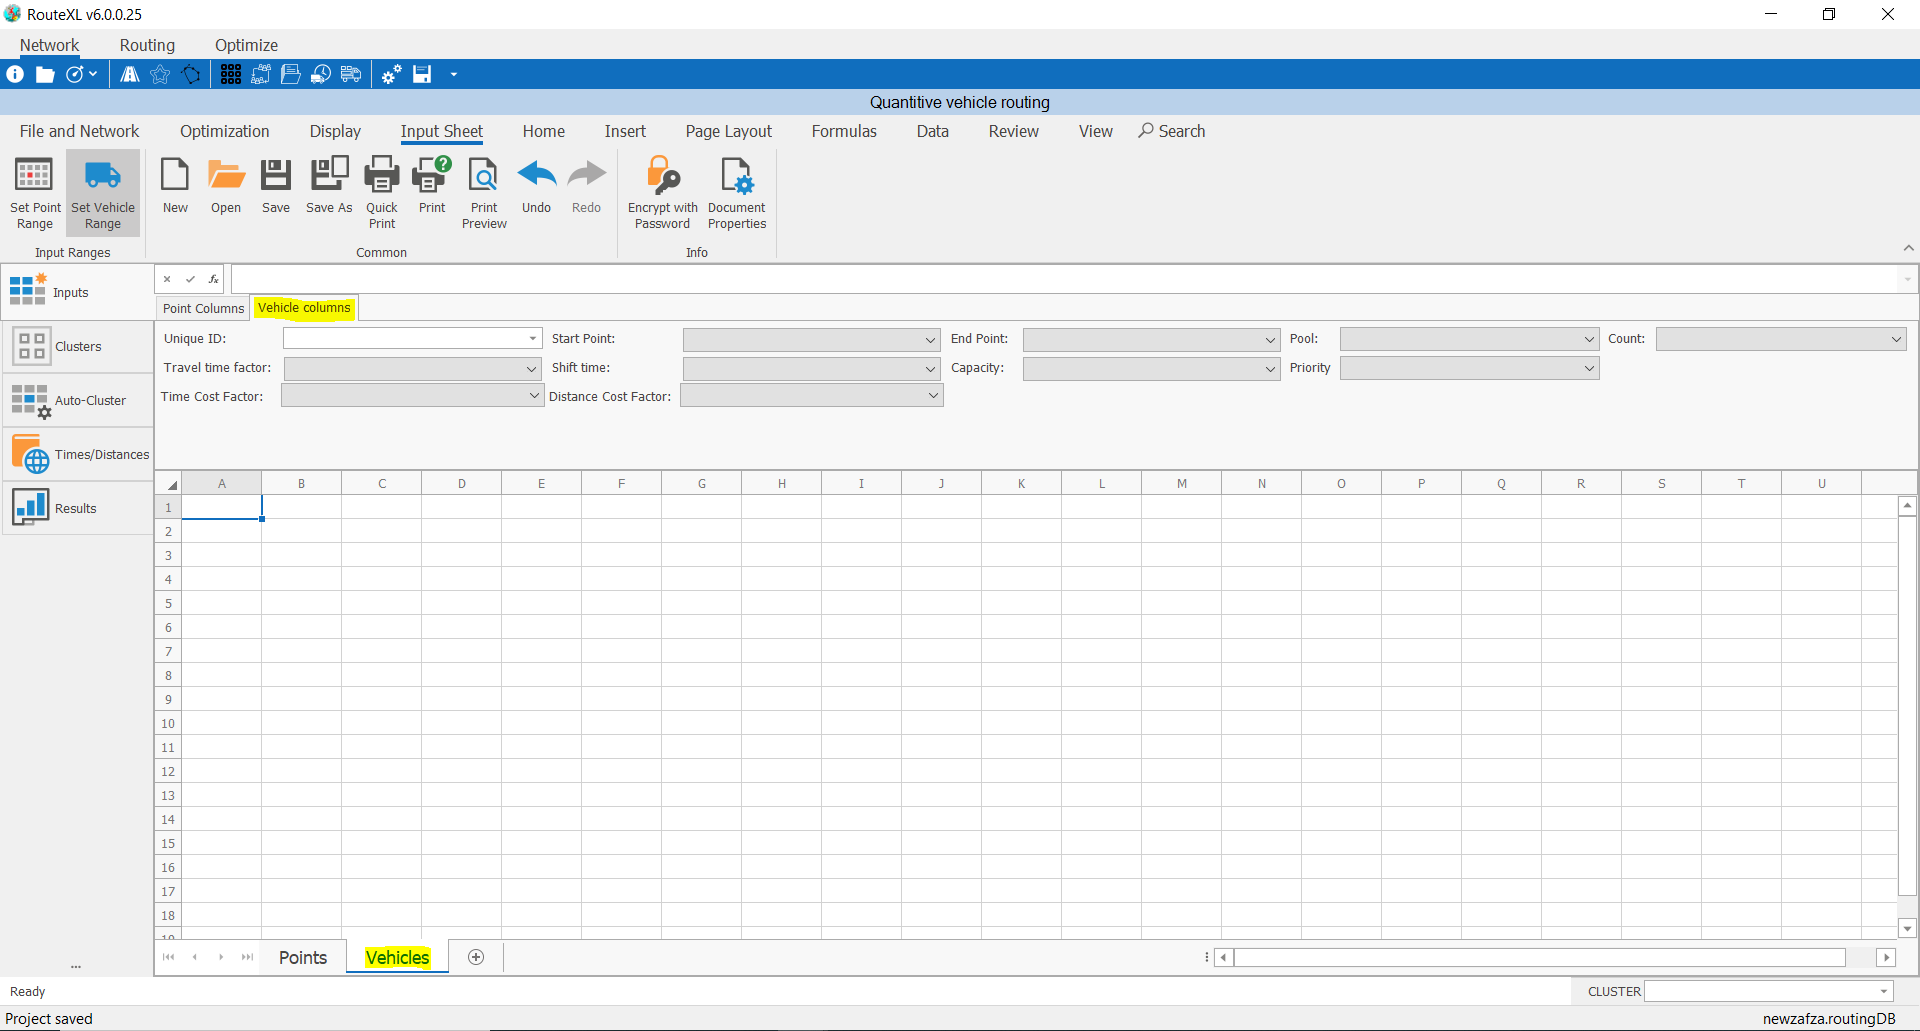1920x1031 pixels.
Task: Open Auto-Cluster sidebar panel
Action: click(x=77, y=400)
